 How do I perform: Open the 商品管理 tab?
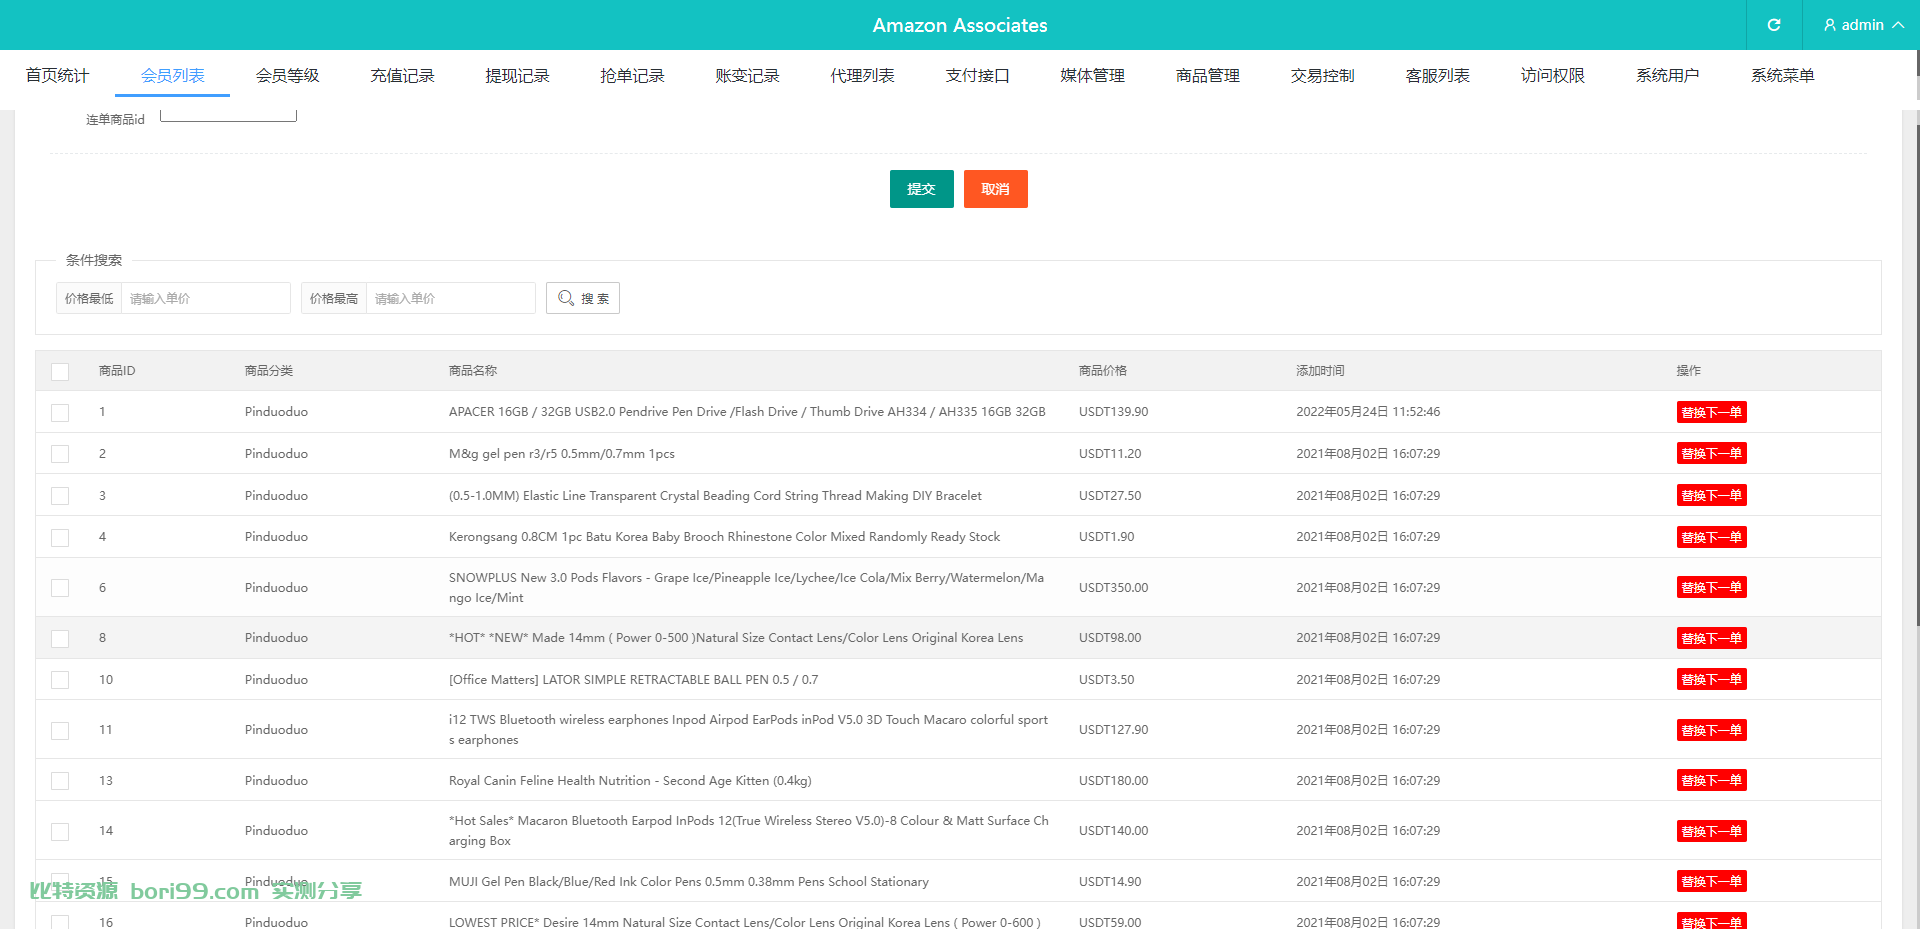1207,75
